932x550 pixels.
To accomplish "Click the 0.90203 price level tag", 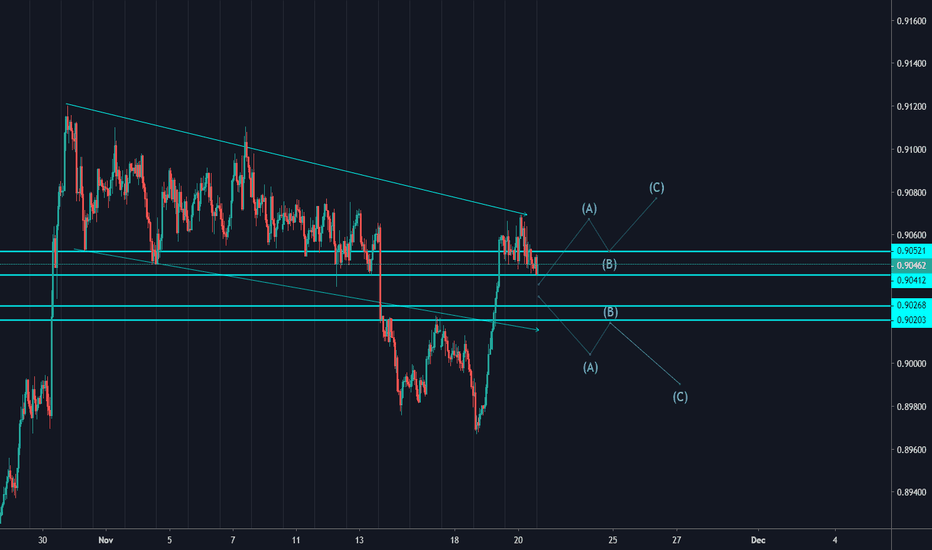I will (909, 320).
